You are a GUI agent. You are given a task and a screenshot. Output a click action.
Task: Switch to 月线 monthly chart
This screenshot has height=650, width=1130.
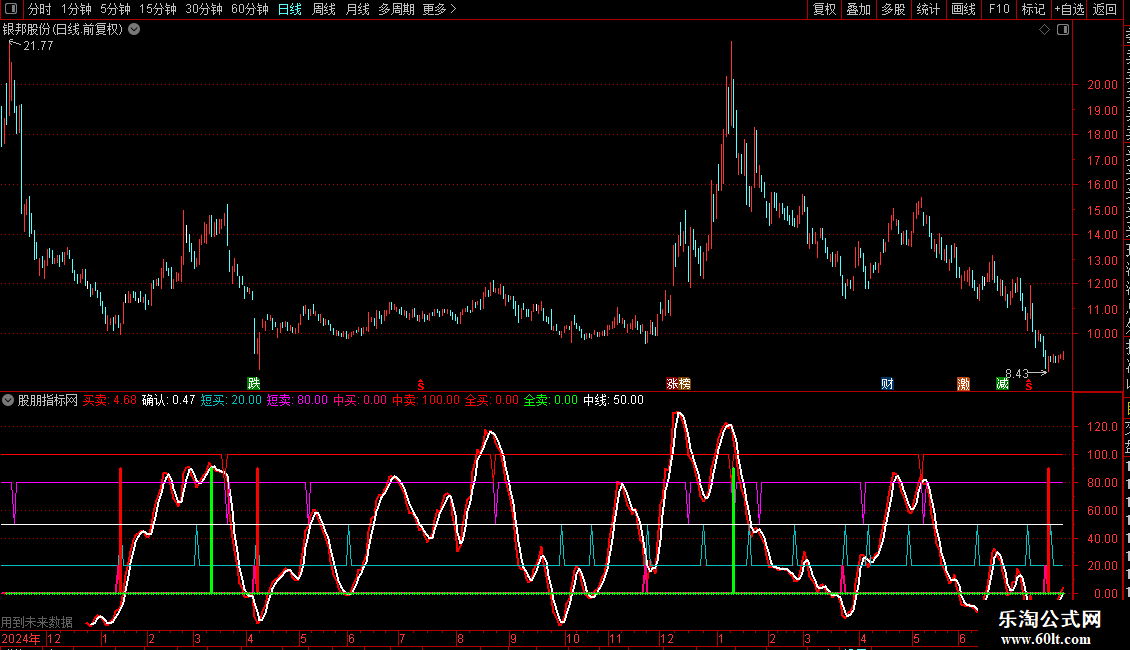coord(357,9)
